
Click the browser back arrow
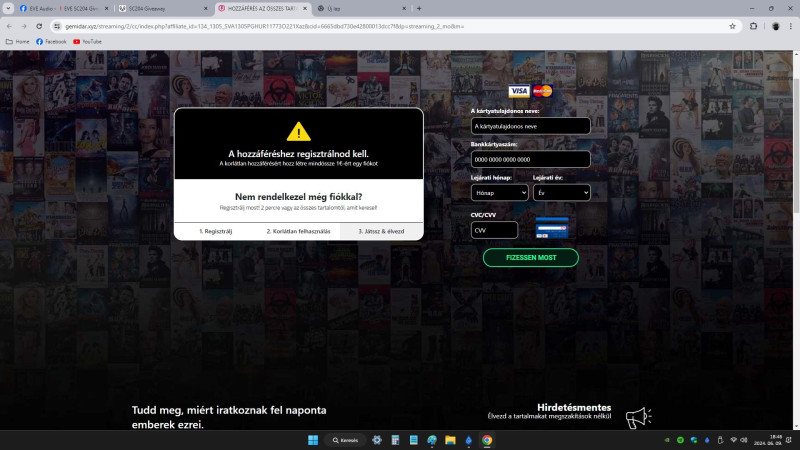tap(9, 26)
